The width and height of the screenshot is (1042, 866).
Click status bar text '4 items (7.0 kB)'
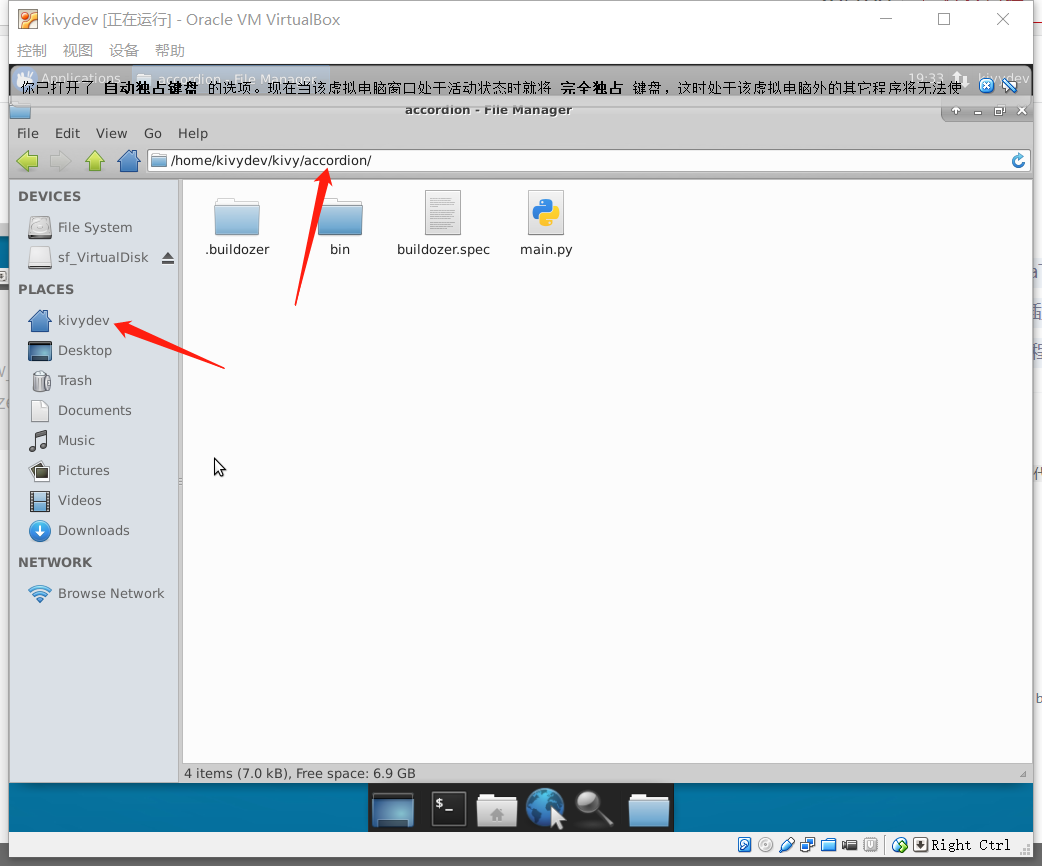(237, 773)
